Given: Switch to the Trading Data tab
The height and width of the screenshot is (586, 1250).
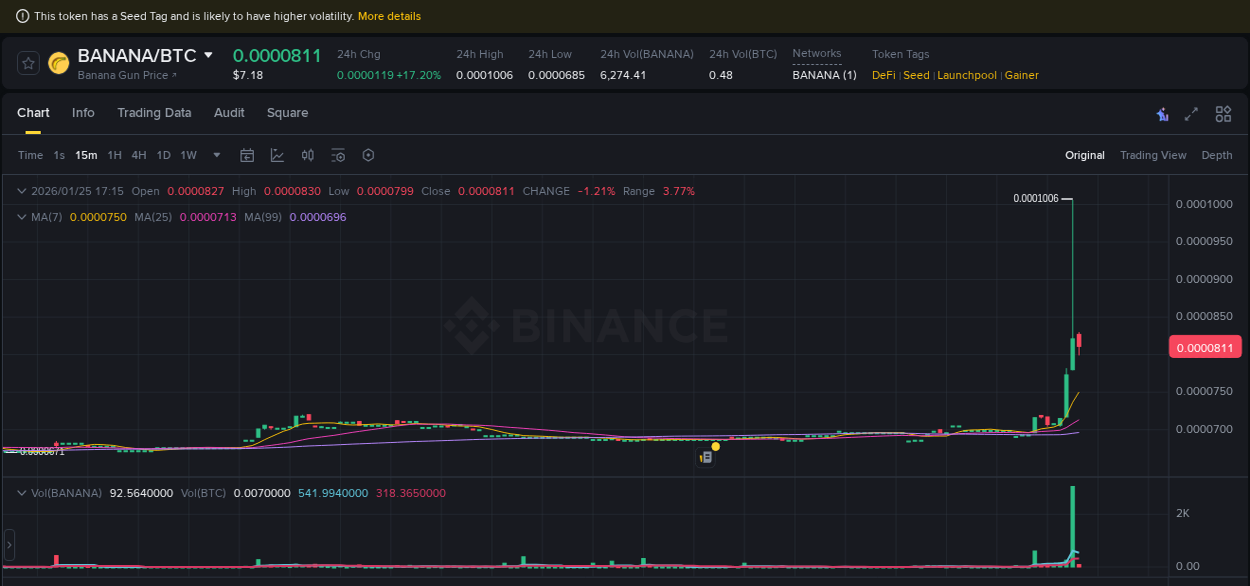Looking at the screenshot, I should 154,113.
